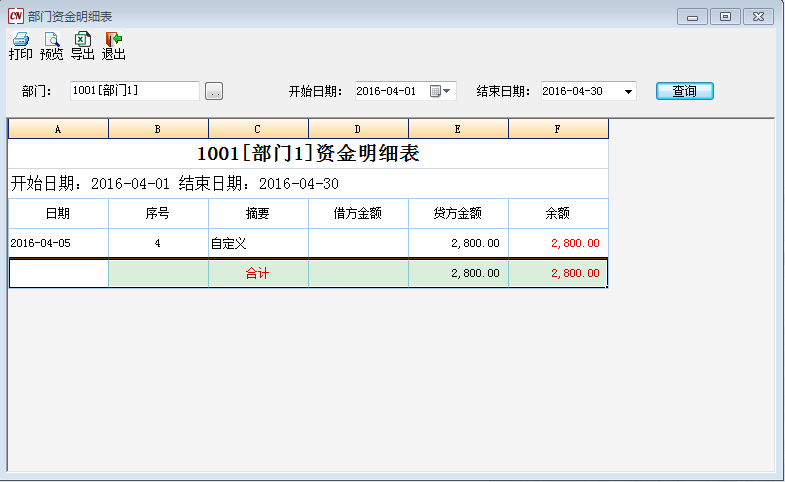This screenshot has width=785, height=482.
Task: Click the 查询 query button
Action: (684, 91)
